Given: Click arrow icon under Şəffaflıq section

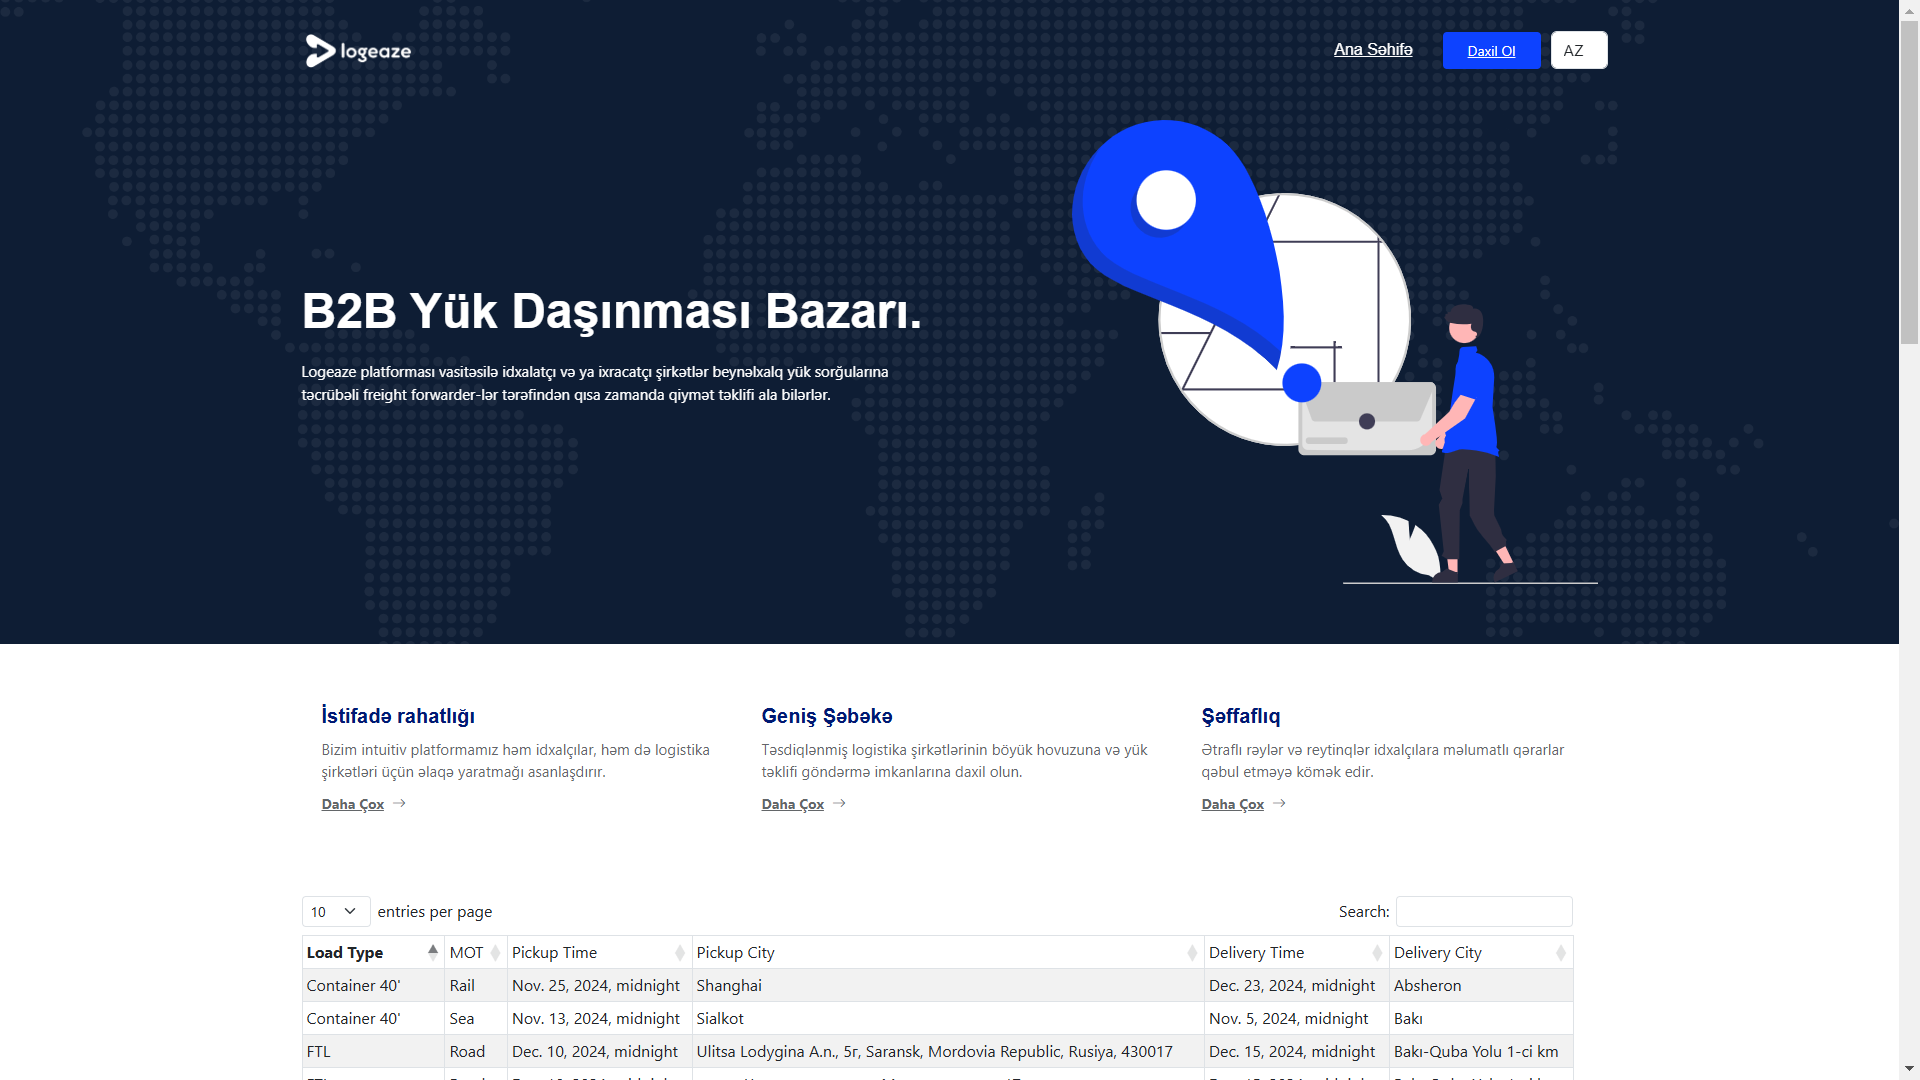Looking at the screenshot, I should click(x=1279, y=803).
